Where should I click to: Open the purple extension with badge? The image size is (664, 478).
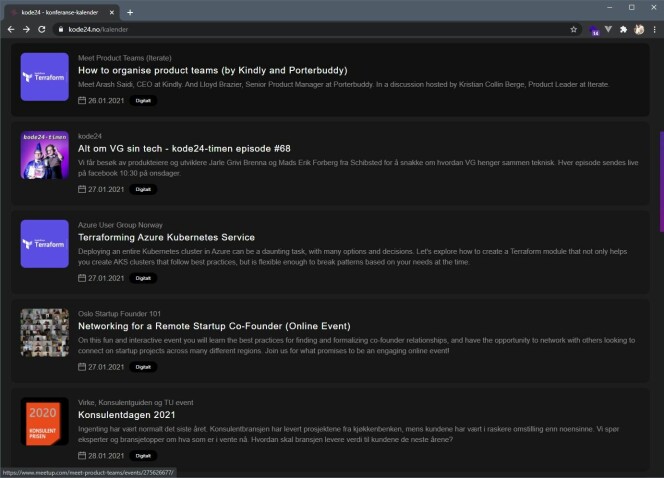594,30
